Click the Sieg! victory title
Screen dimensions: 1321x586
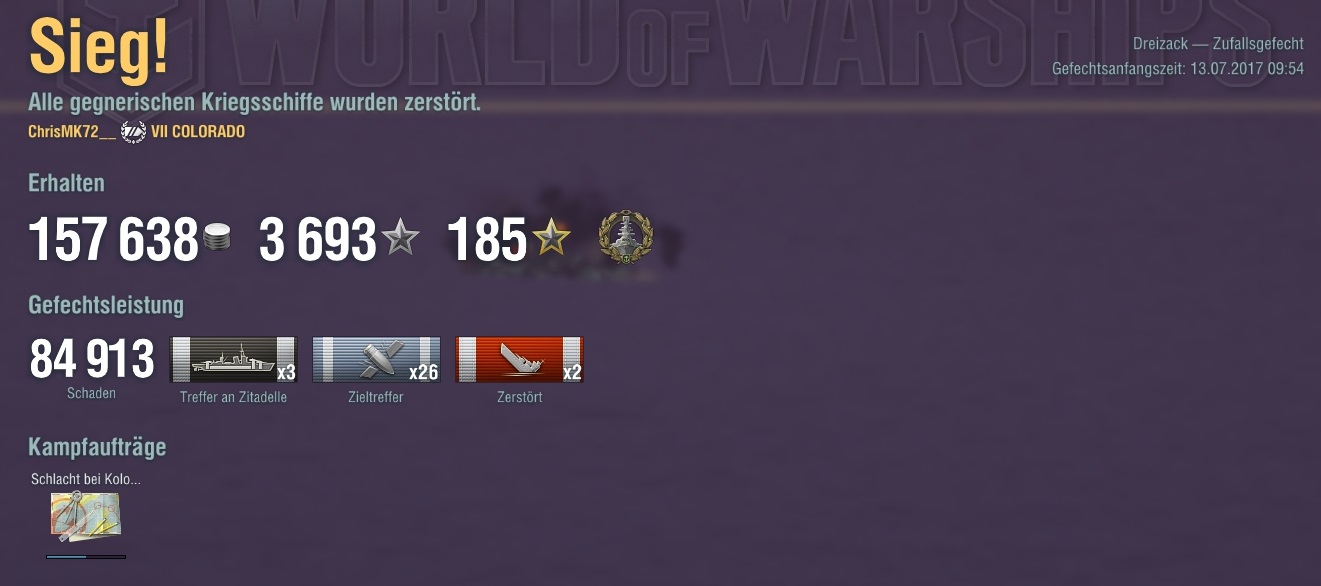coord(98,48)
